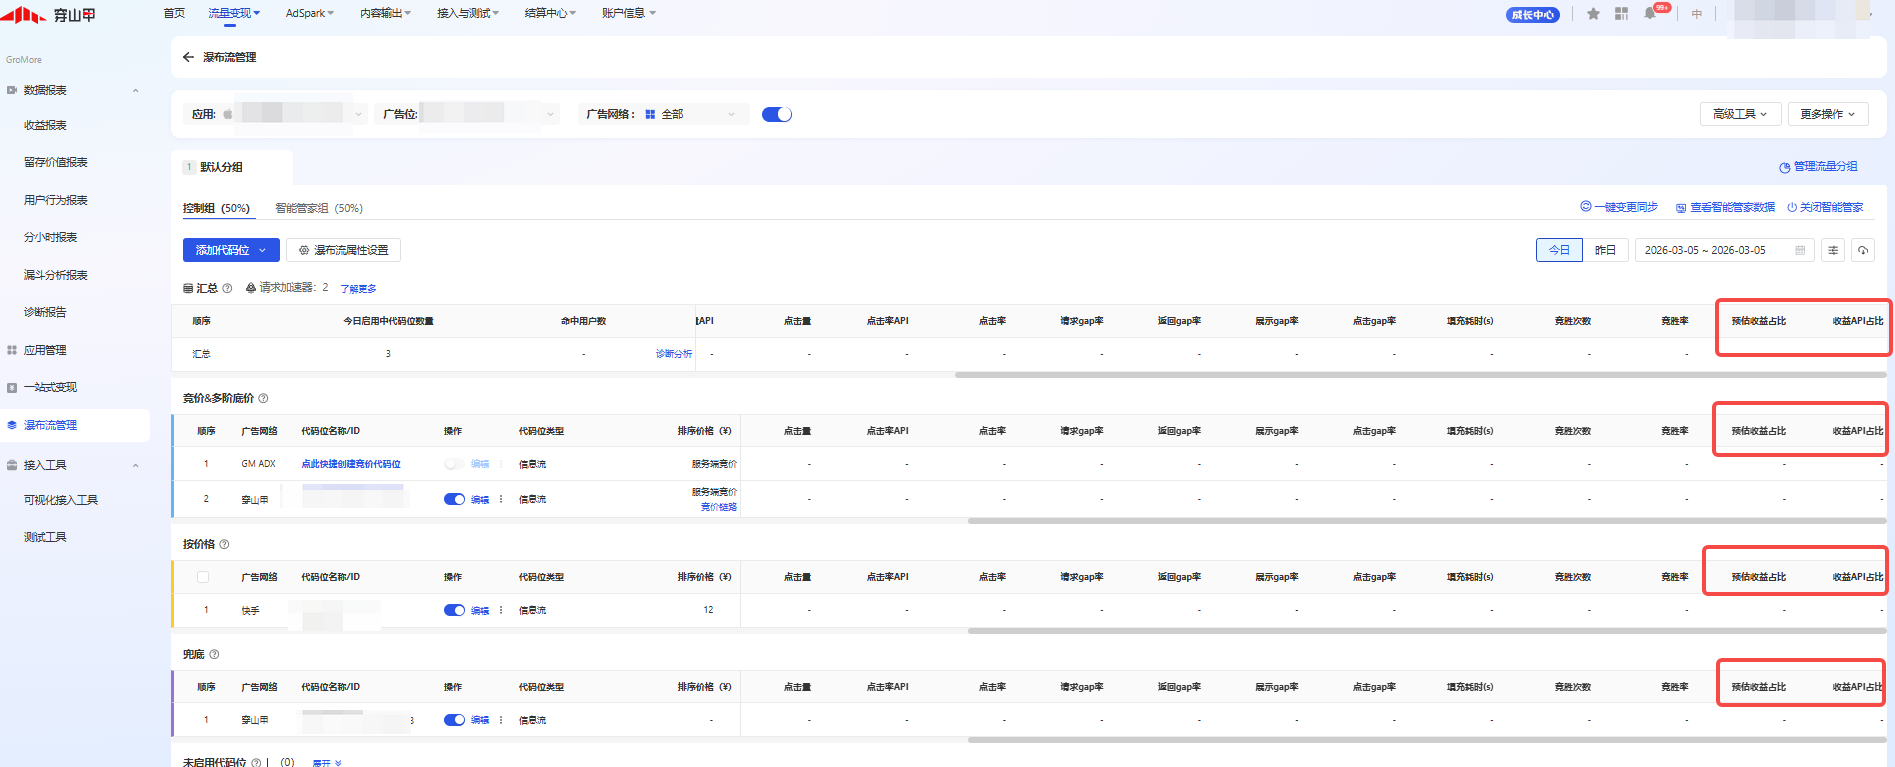Viewport: 1895px width, 767px height.
Task: Click the calendar icon in date range field
Action: click(x=1800, y=250)
